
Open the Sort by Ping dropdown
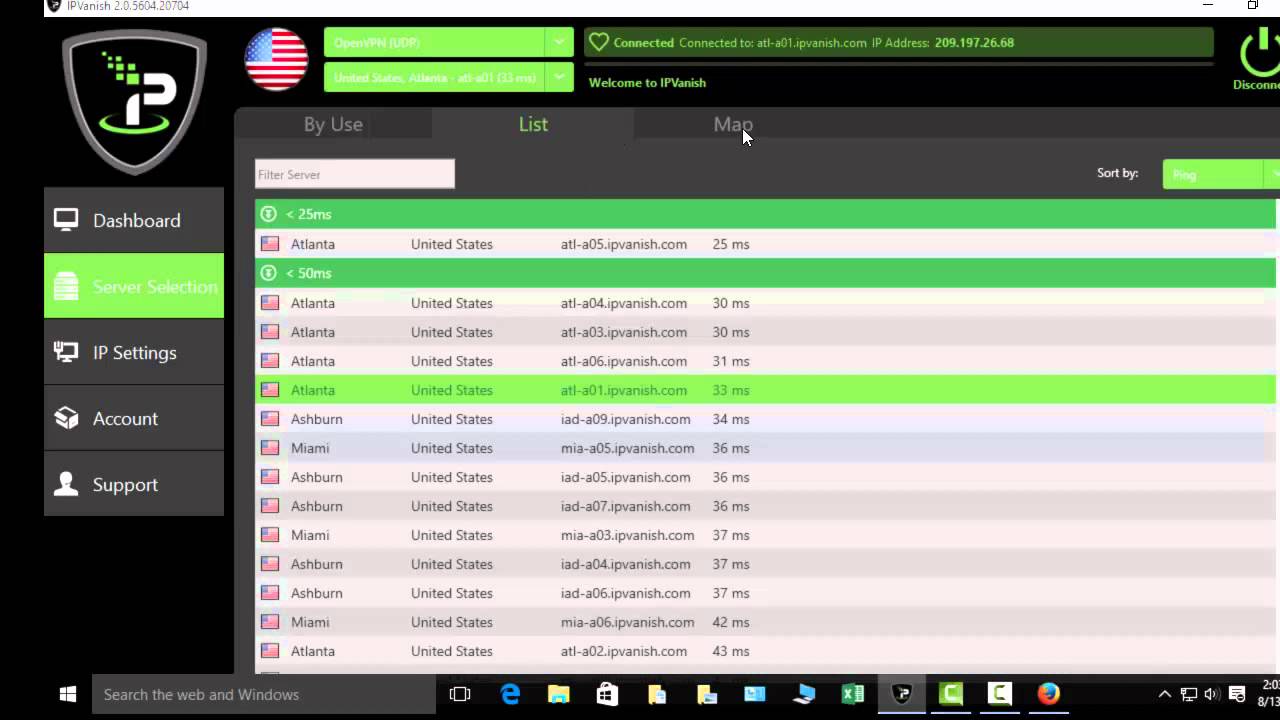point(1221,174)
